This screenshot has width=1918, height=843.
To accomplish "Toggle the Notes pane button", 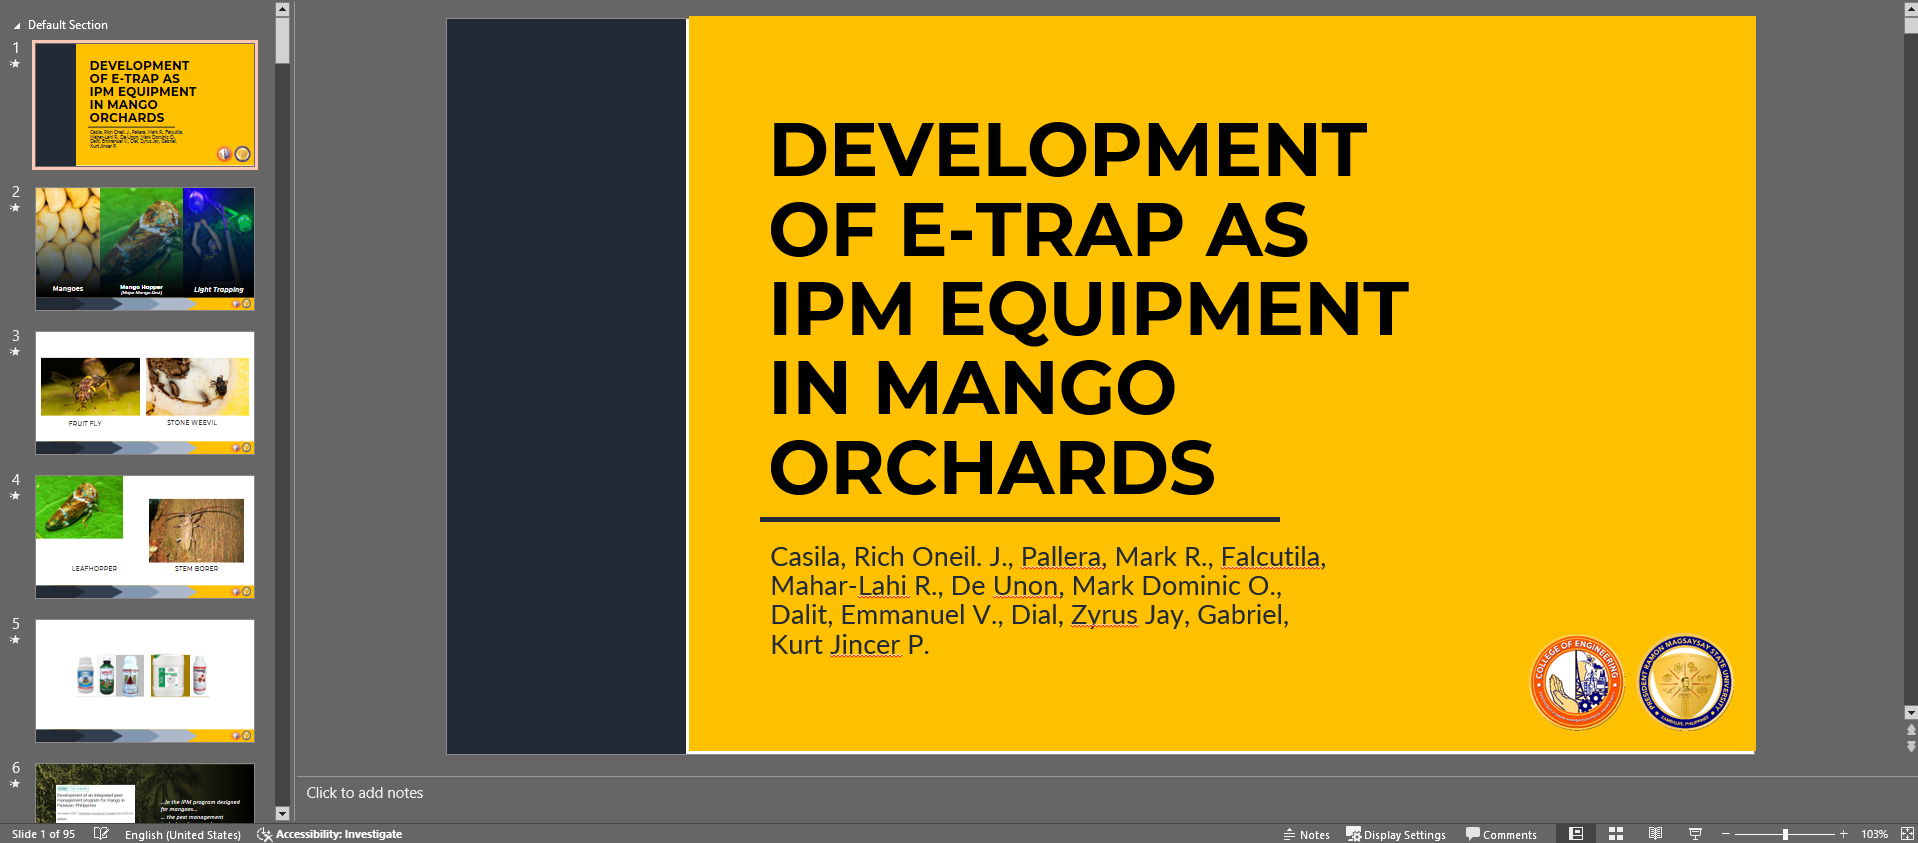I will coord(1306,834).
